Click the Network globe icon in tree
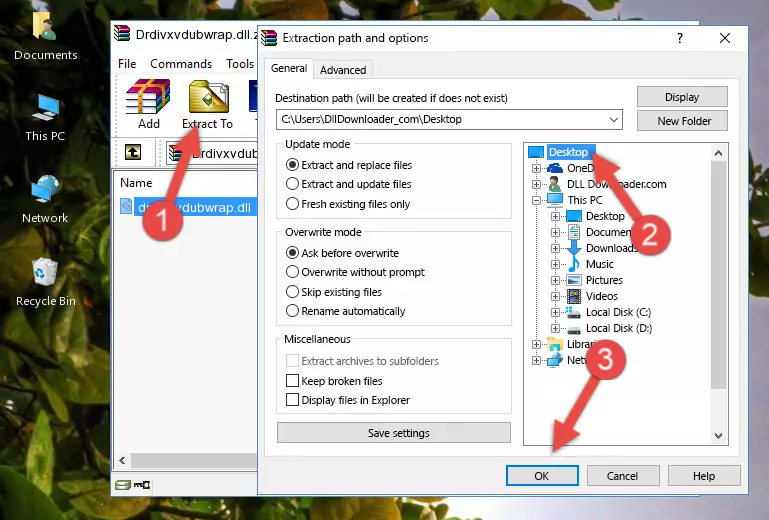This screenshot has height=520, width=769. click(555, 360)
